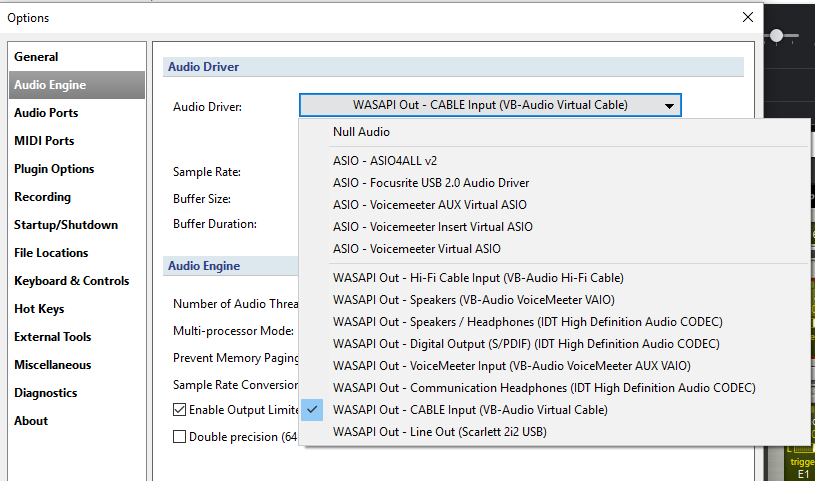Open Hot Keys page
Viewport: 815px width, 481px height.
(77, 309)
